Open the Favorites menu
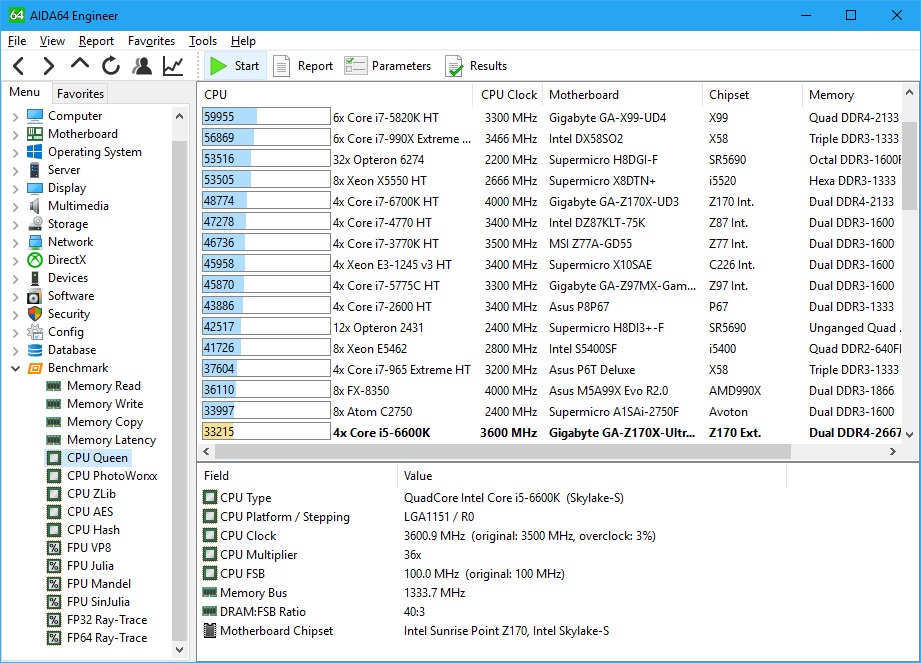The height and width of the screenshot is (663, 921). (152, 41)
